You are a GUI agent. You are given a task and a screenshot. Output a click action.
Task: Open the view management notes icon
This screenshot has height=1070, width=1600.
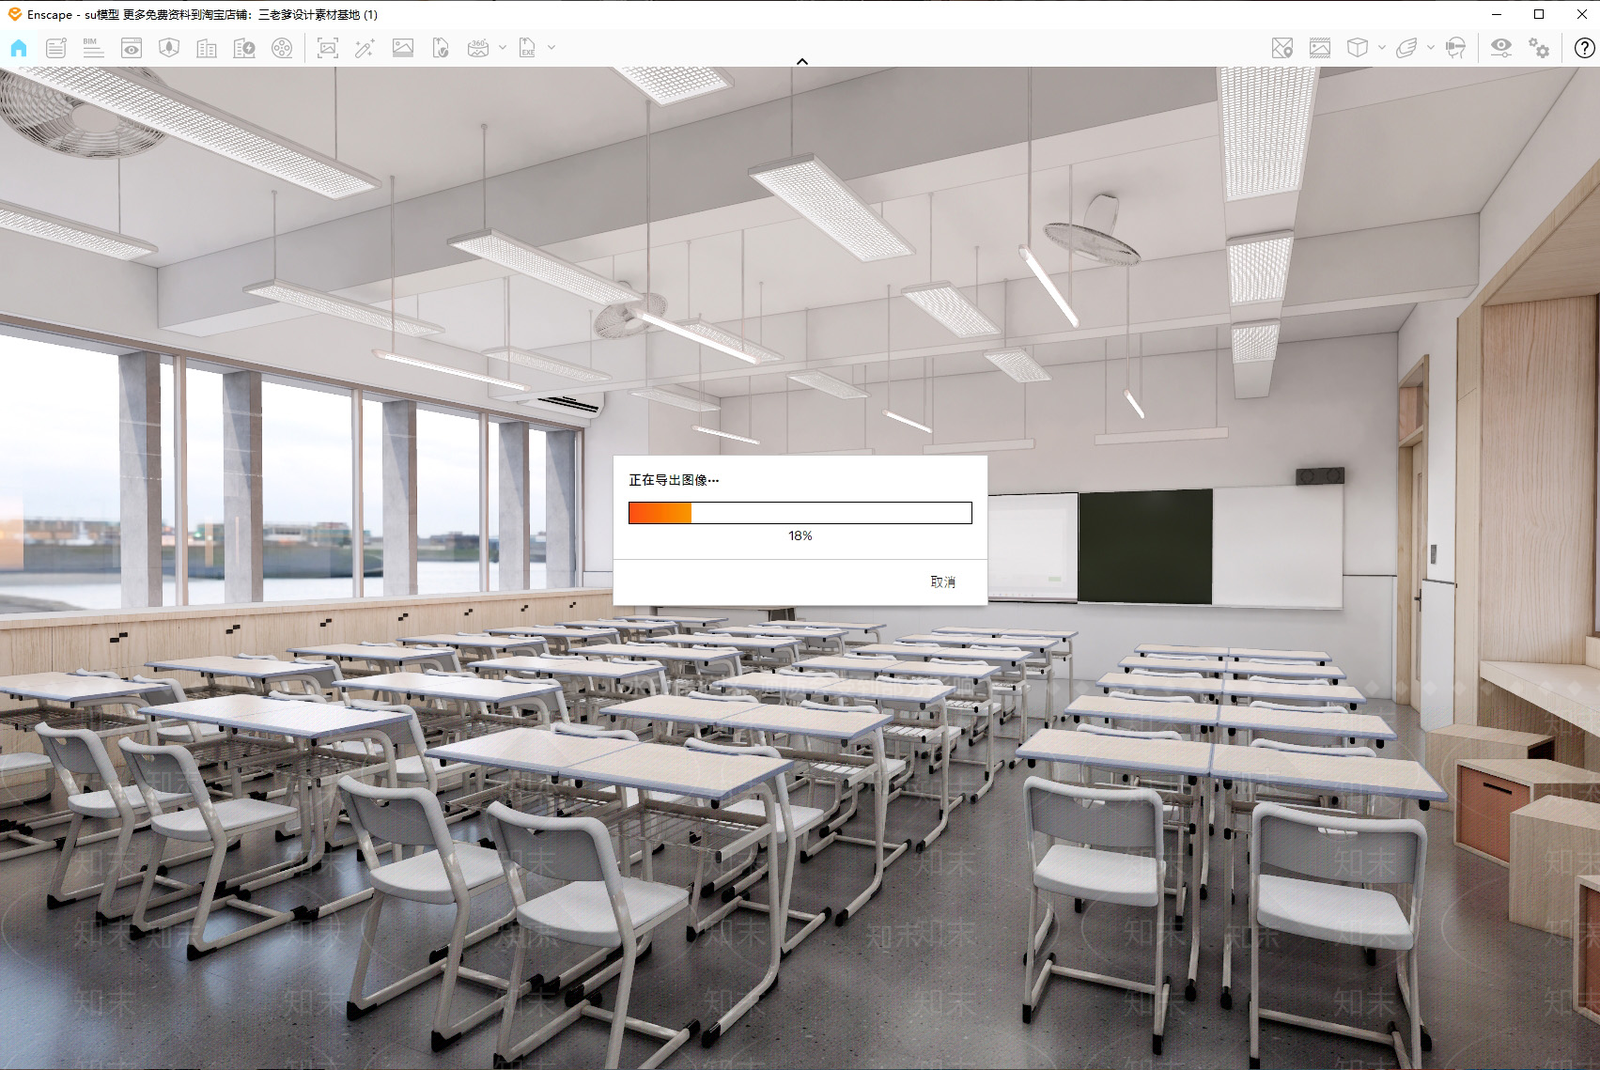click(x=56, y=48)
